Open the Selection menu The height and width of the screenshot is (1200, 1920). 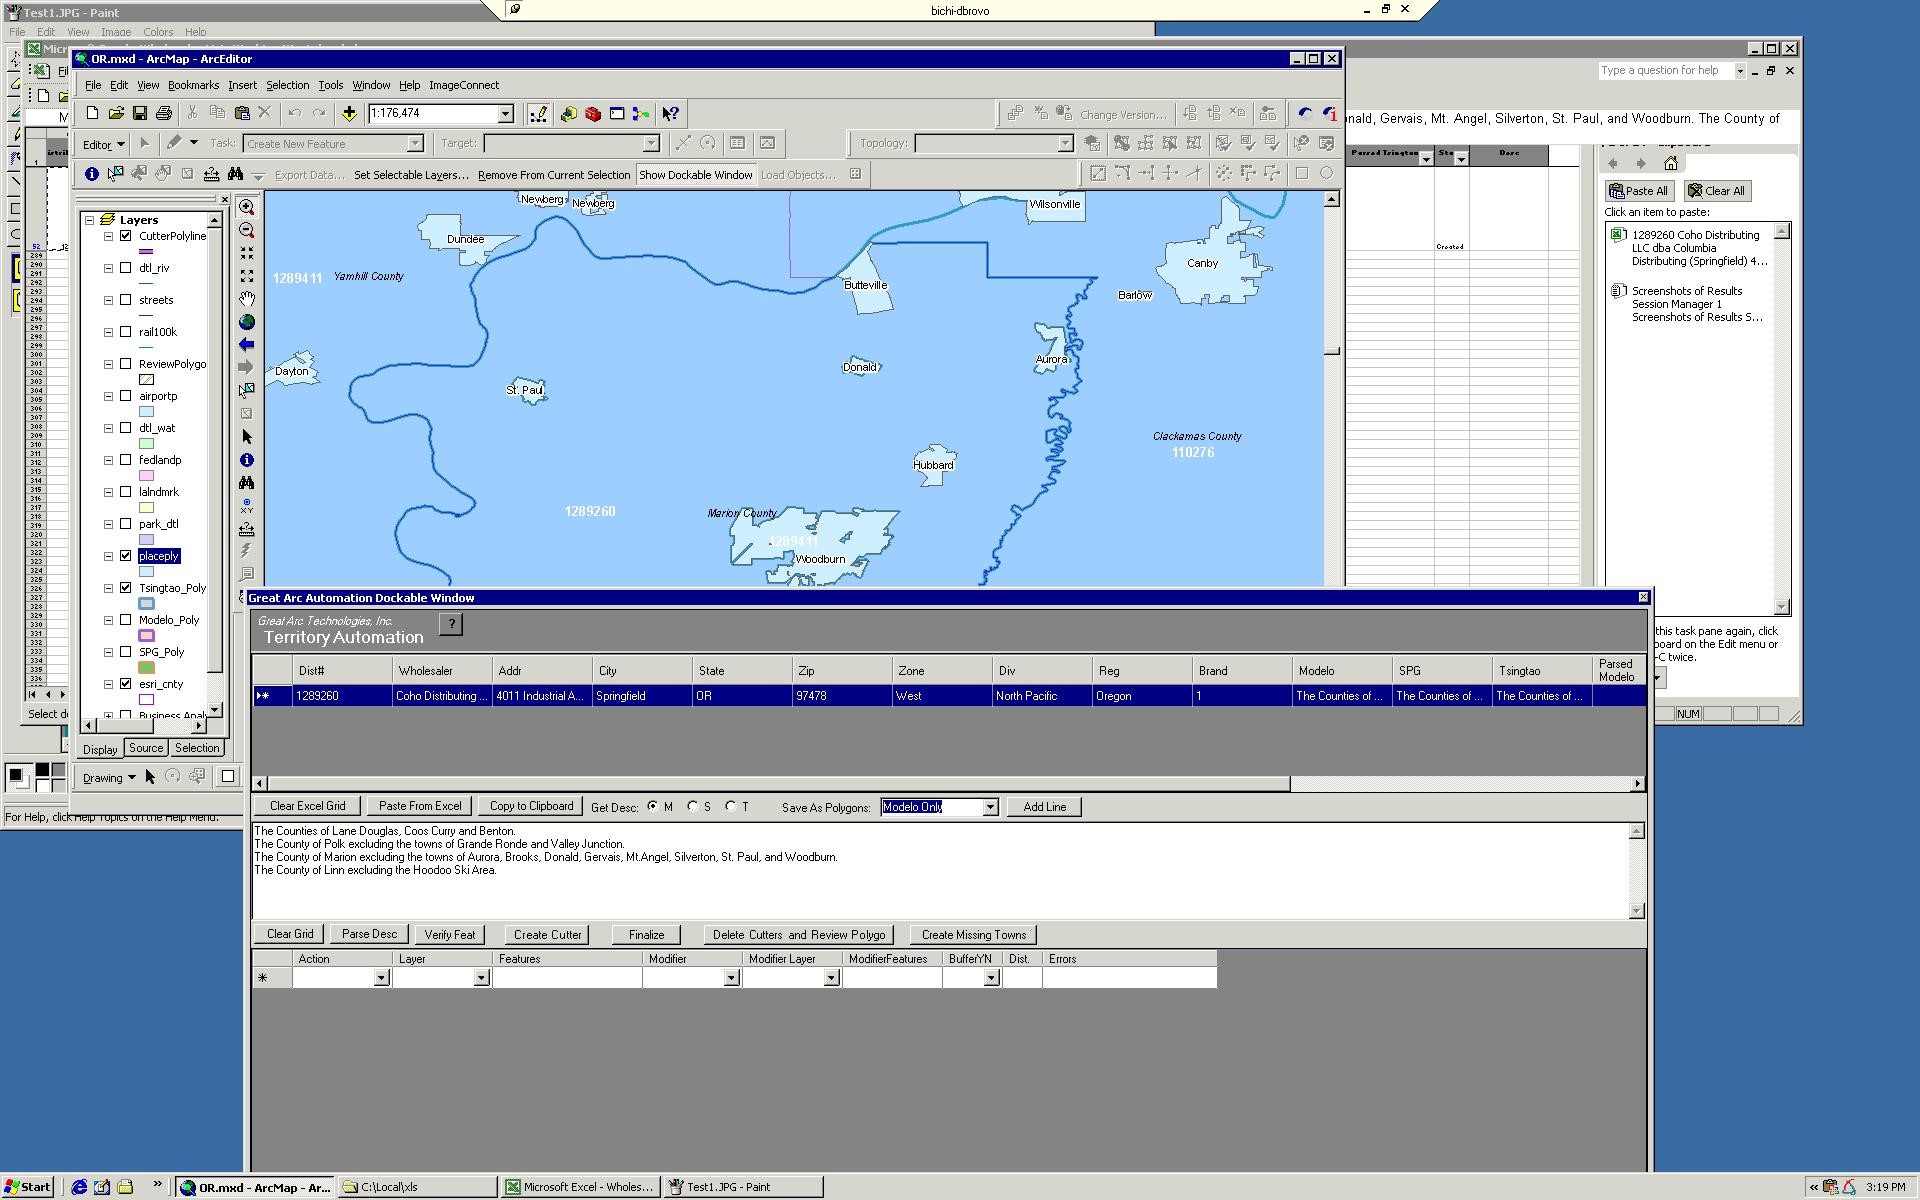[x=287, y=85]
